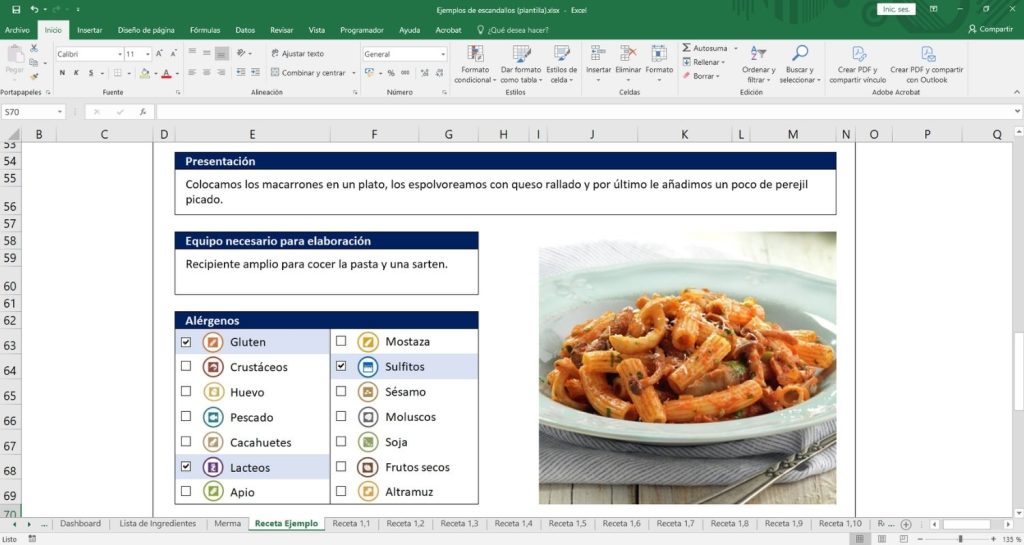Open the Estilos de celda dropdown
This screenshot has height=545, width=1024.
pos(561,65)
